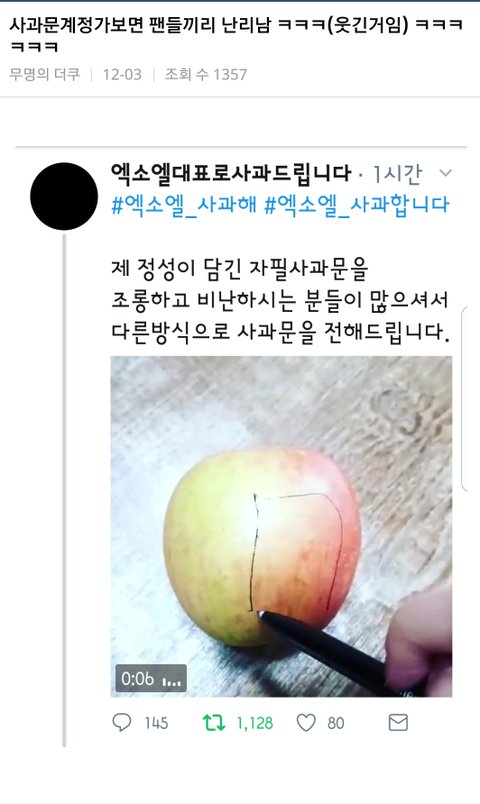
Task: Open the 엑소엘대표로사과드립니다 account name
Action: (231, 173)
